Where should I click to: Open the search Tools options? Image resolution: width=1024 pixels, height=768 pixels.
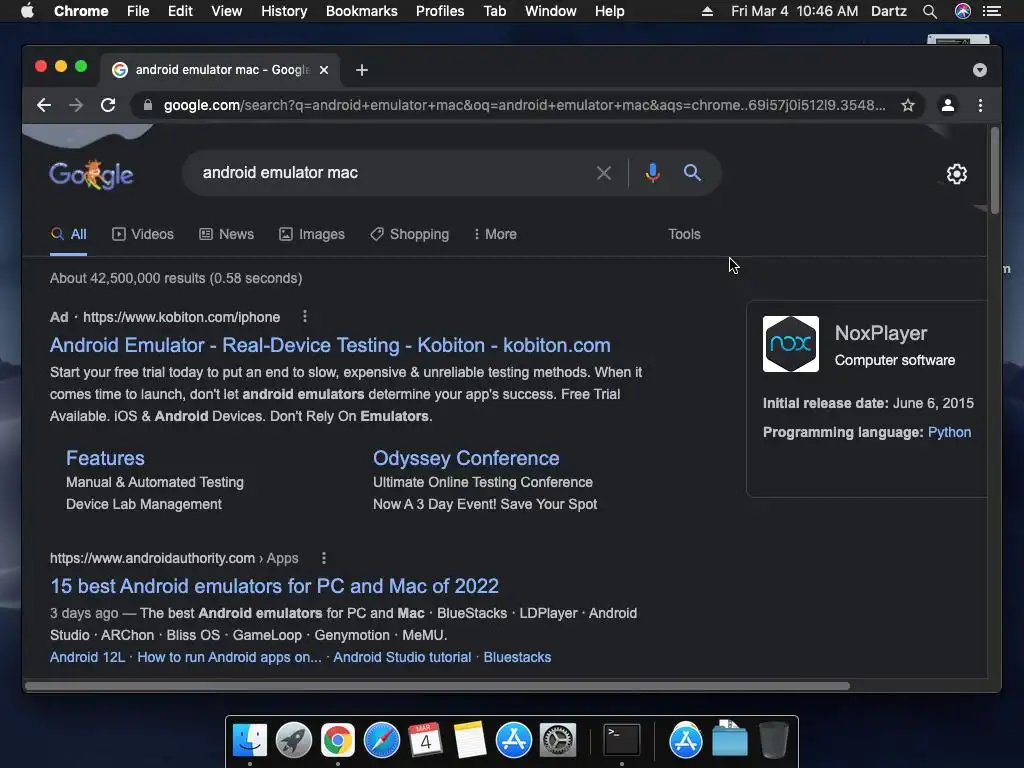click(684, 234)
